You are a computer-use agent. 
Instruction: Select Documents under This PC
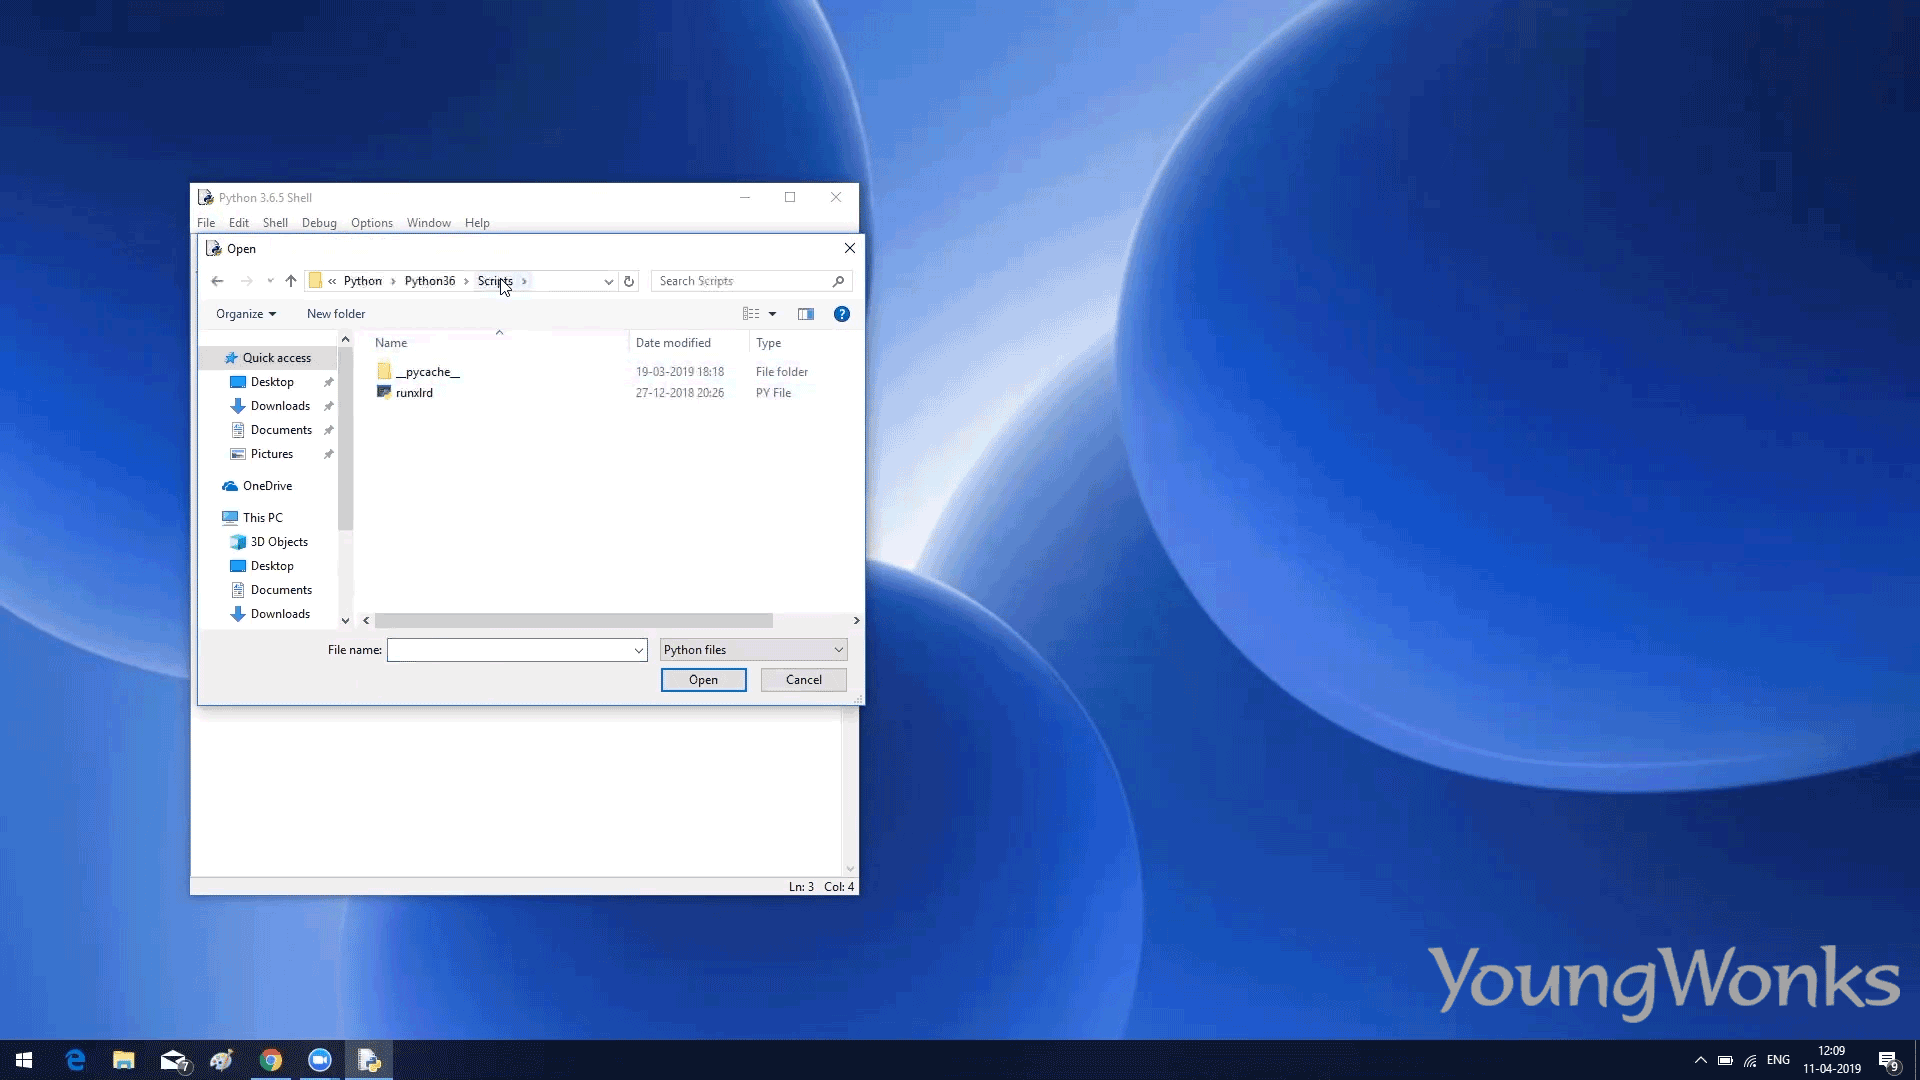pos(281,590)
